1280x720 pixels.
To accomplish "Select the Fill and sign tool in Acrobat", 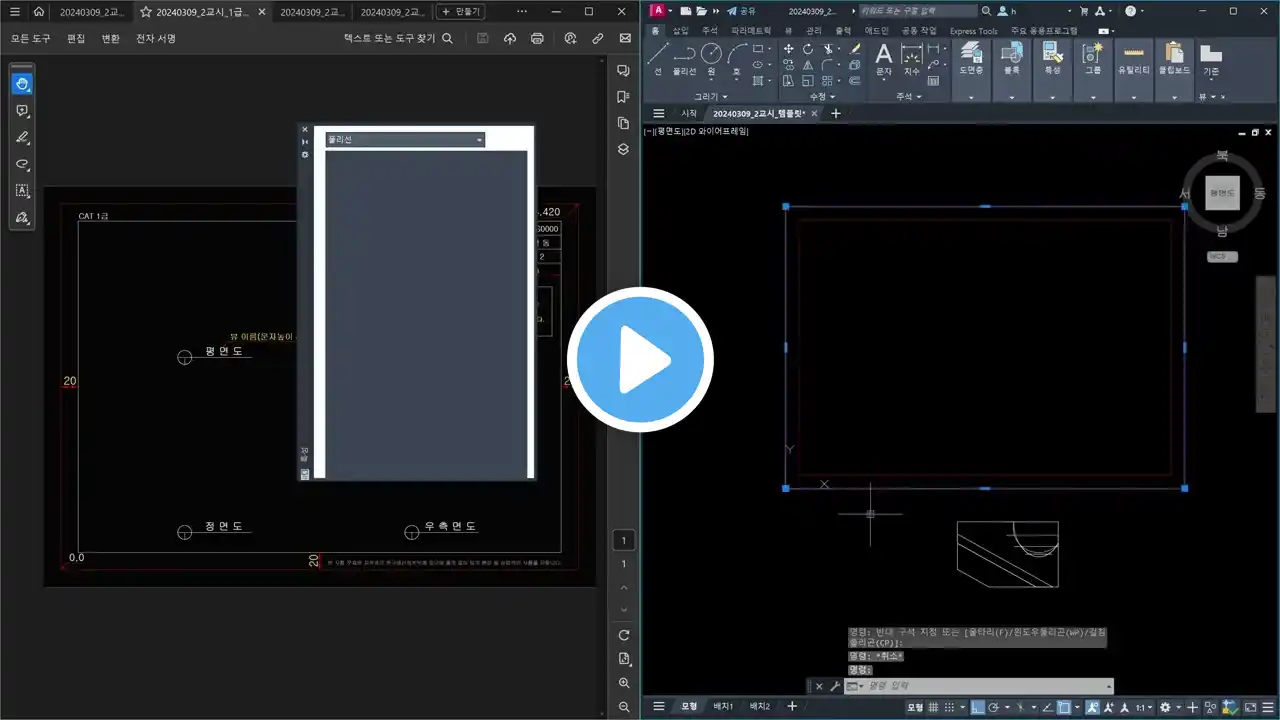I will [x=22, y=217].
